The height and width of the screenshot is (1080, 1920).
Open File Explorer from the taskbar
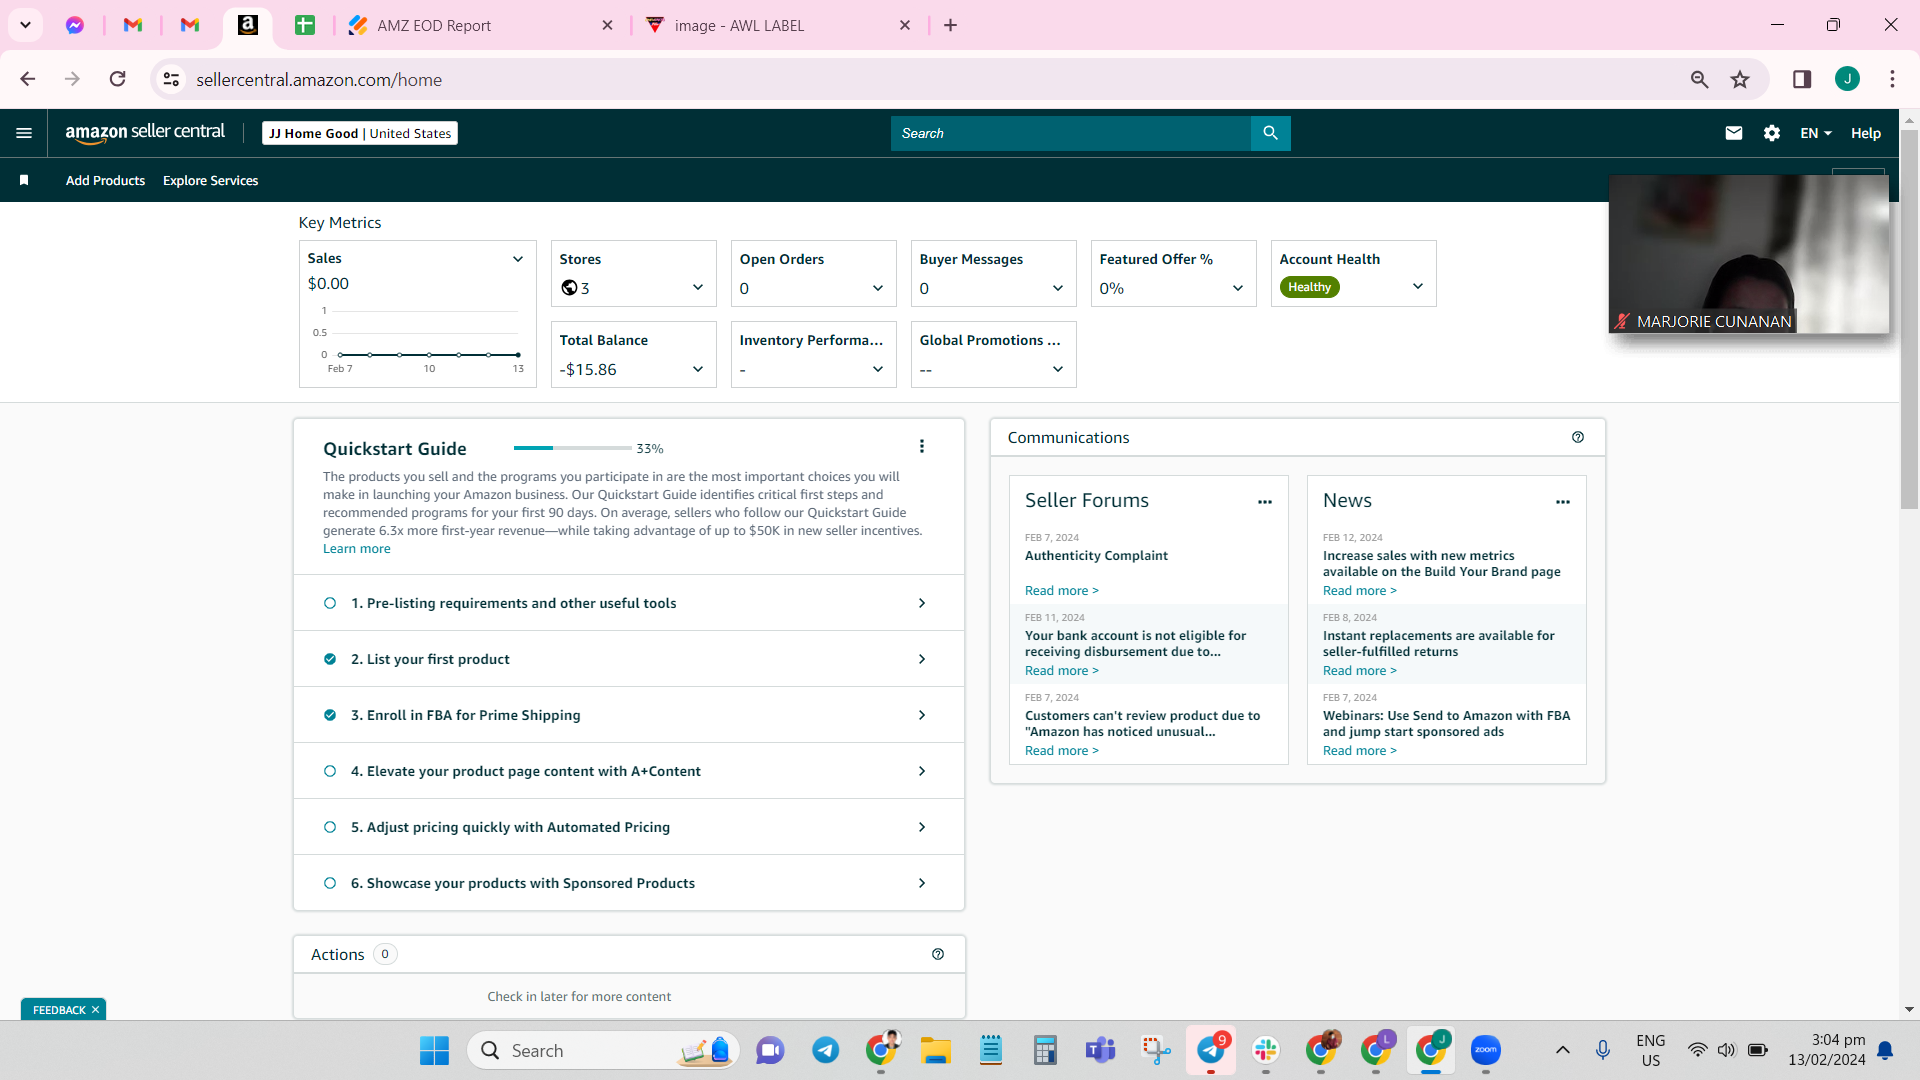point(936,1050)
